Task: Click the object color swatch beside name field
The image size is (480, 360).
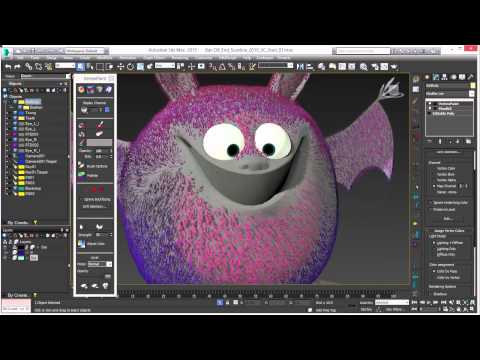Action: coord(473,86)
